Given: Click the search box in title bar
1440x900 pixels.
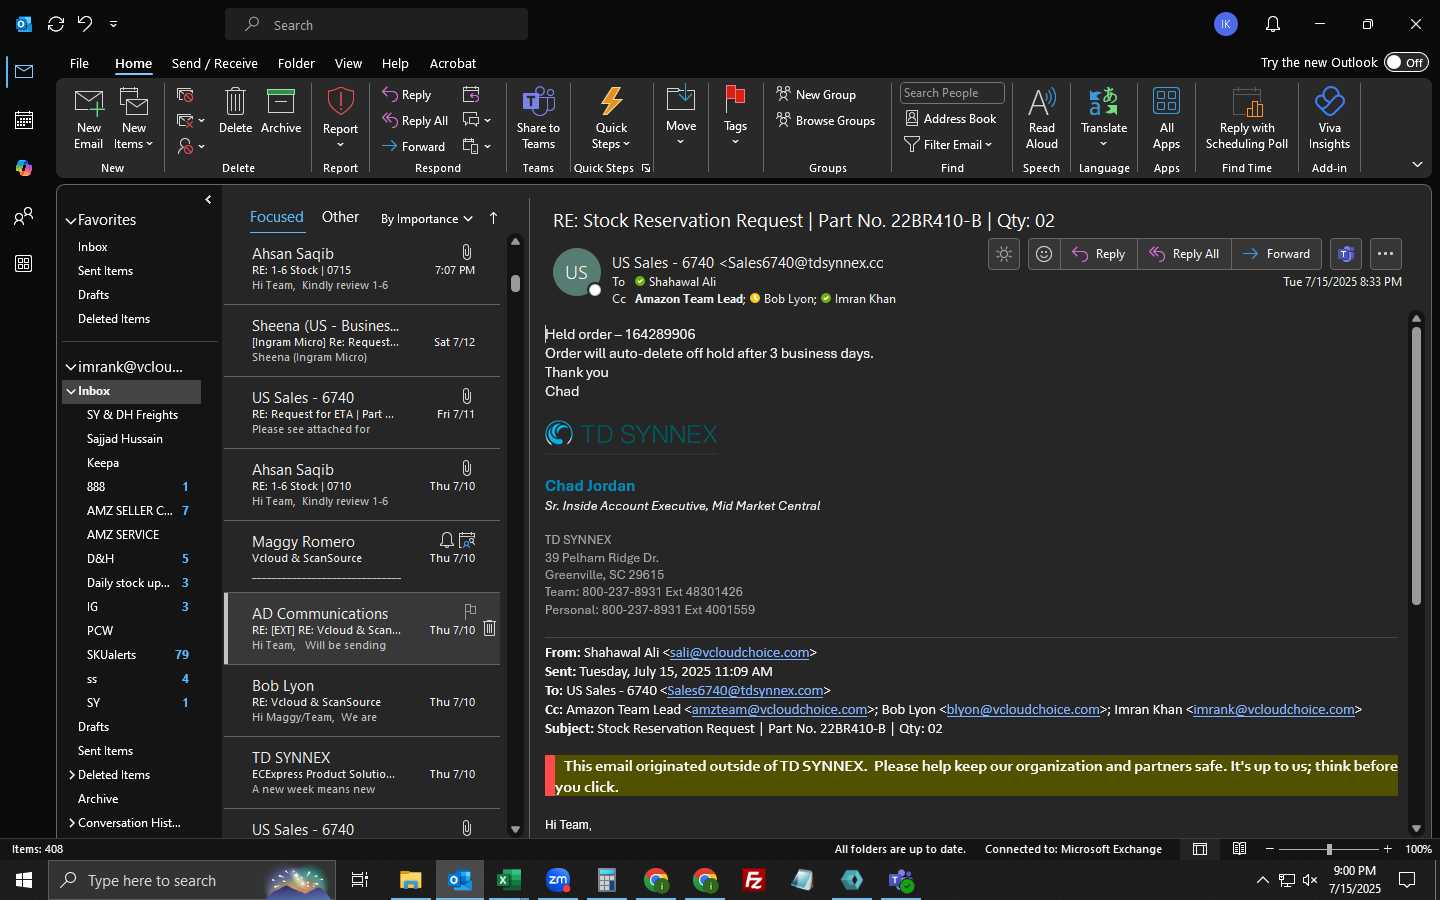Looking at the screenshot, I should (377, 24).
